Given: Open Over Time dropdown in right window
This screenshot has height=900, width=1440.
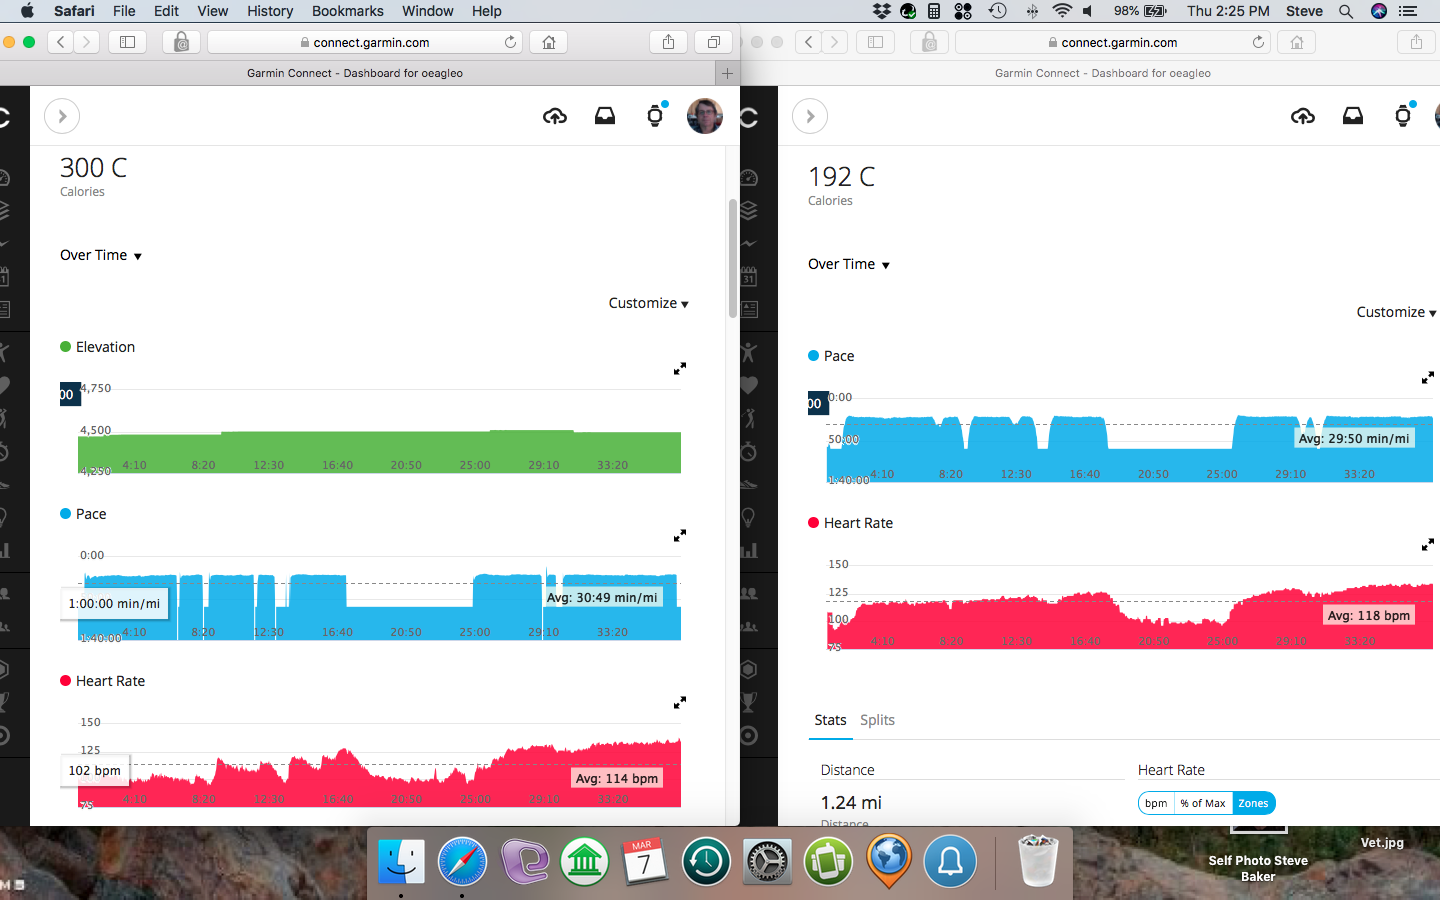Looking at the screenshot, I should (x=849, y=264).
